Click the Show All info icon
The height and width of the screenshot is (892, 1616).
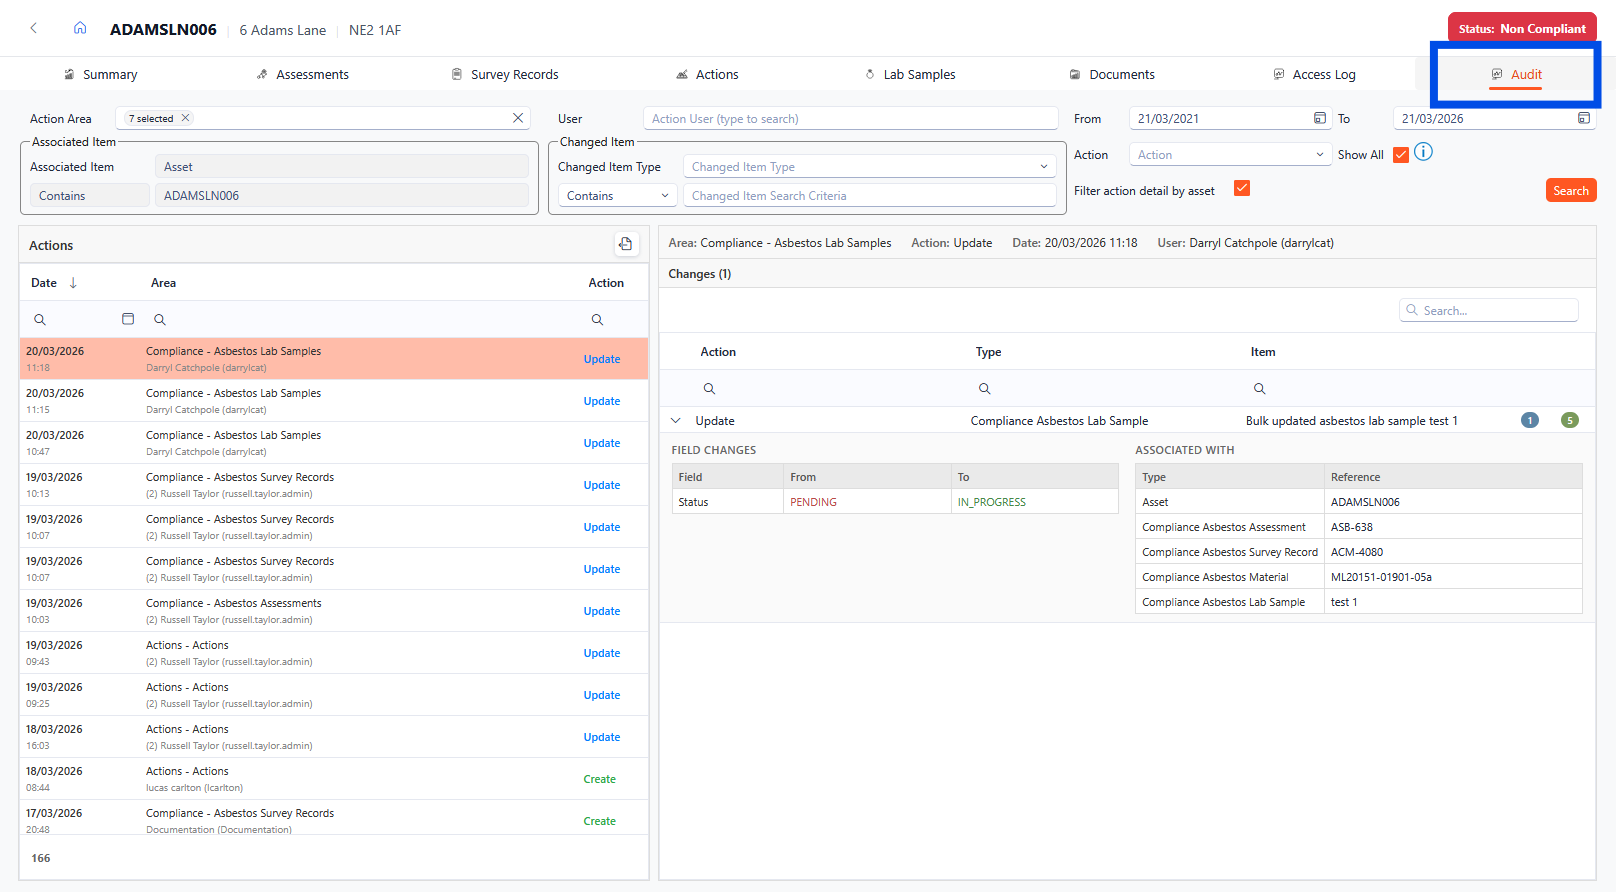pyautogui.click(x=1423, y=152)
